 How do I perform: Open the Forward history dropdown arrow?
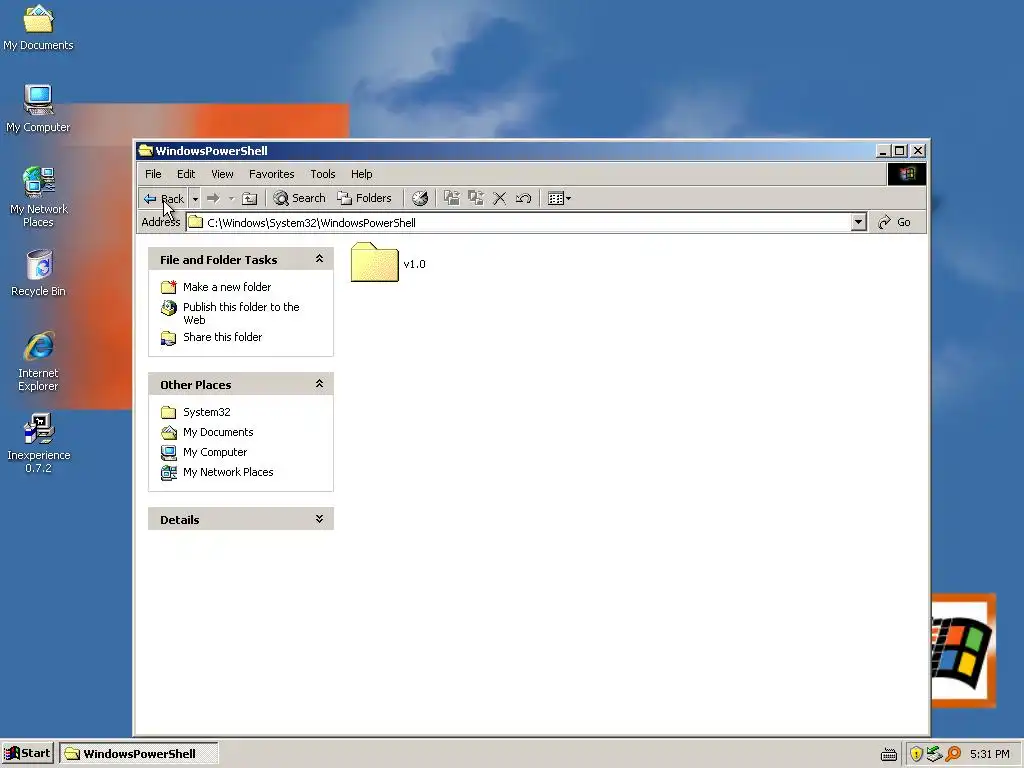[x=231, y=199]
